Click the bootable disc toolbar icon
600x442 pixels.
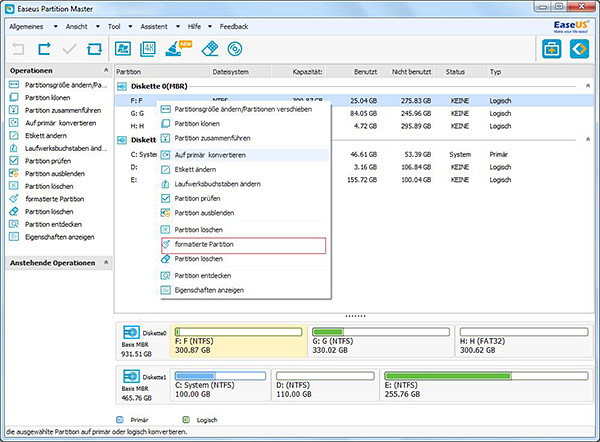coord(235,49)
